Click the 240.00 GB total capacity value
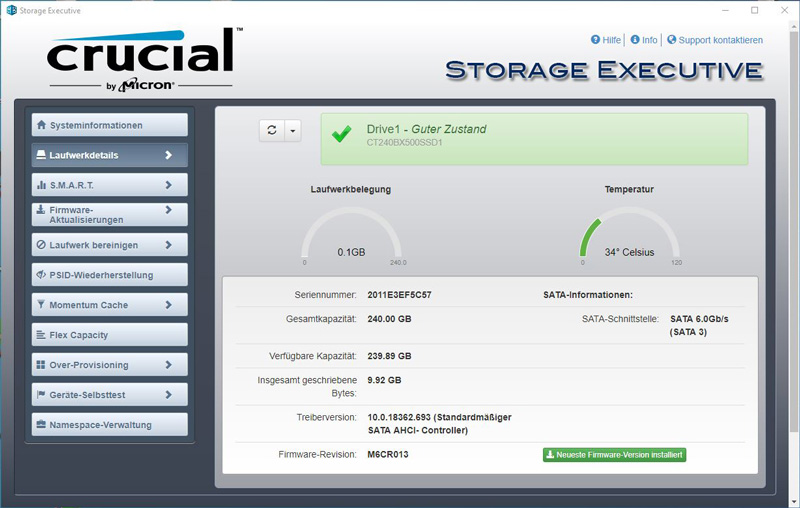This screenshot has width=800, height=508. click(x=389, y=319)
